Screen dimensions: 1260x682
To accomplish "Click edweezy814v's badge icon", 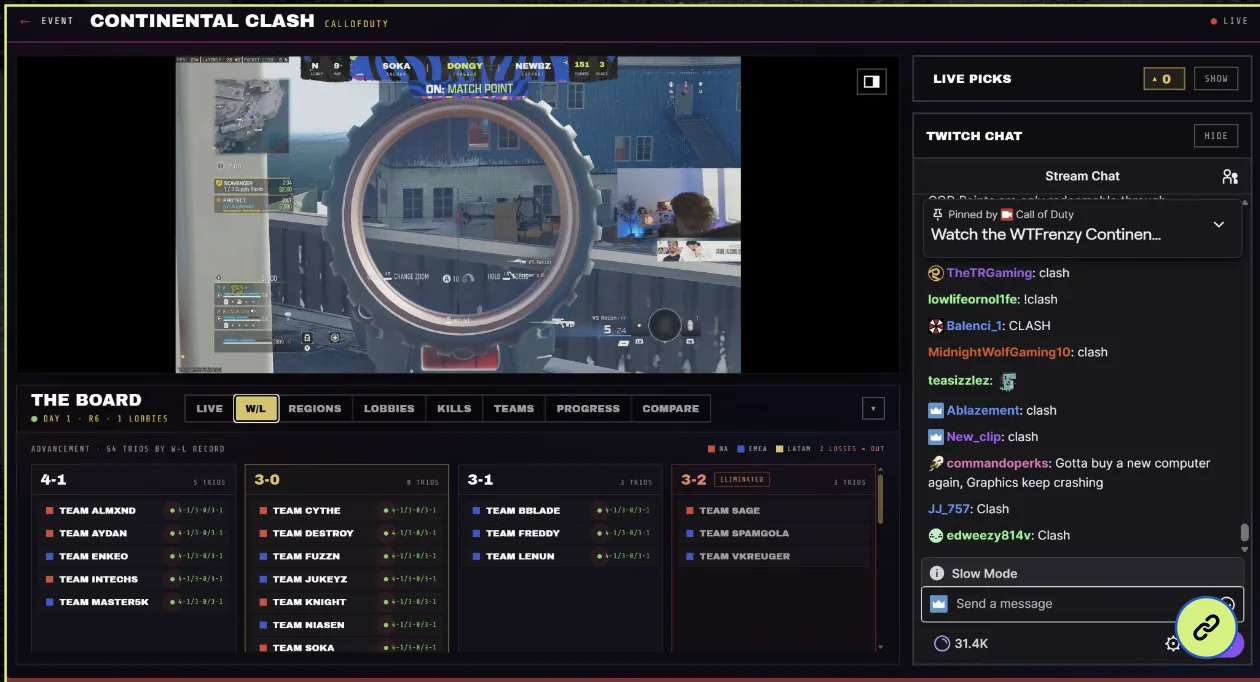I will [936, 535].
